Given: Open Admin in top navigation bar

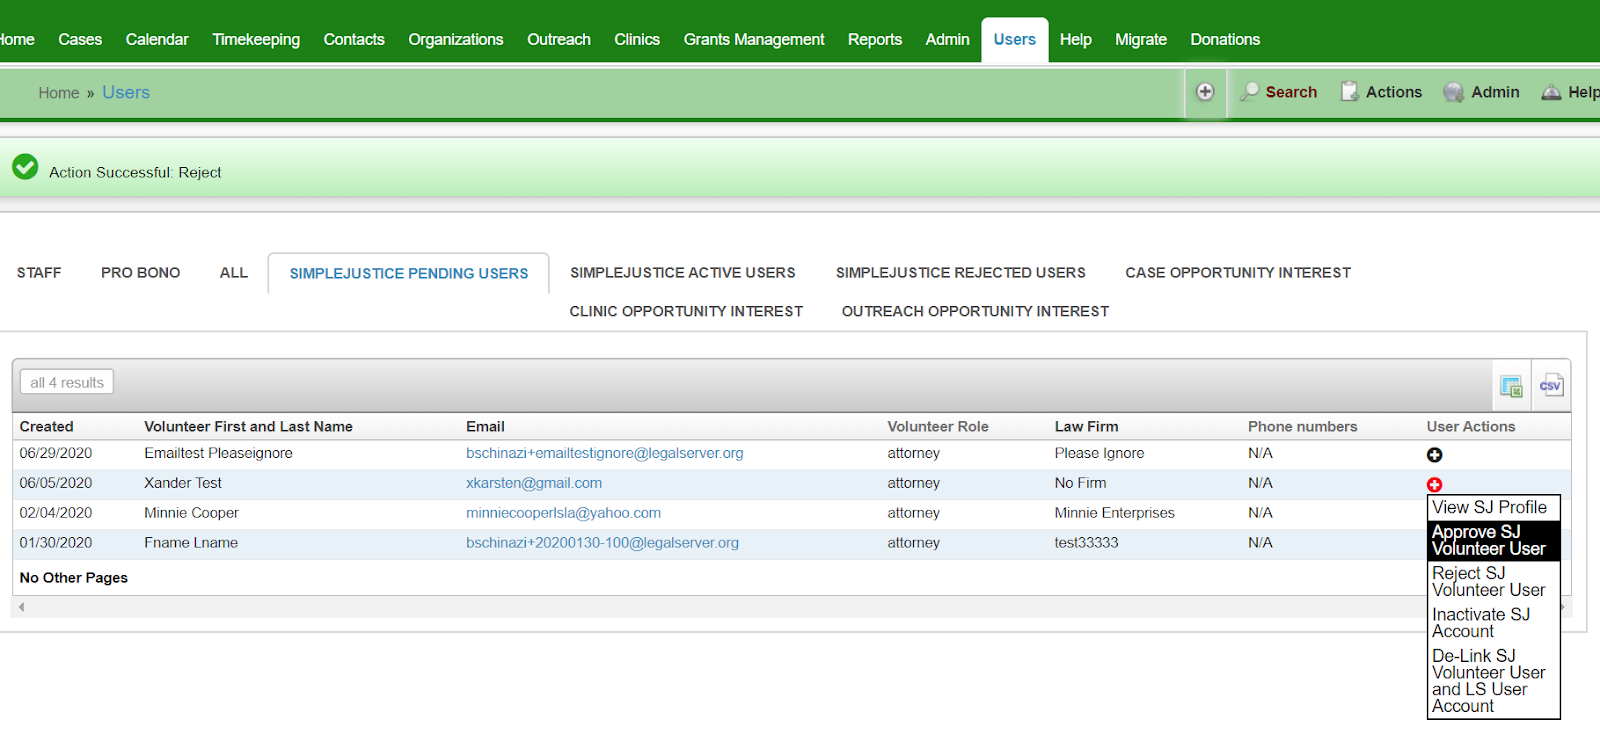Looking at the screenshot, I should tap(947, 39).
